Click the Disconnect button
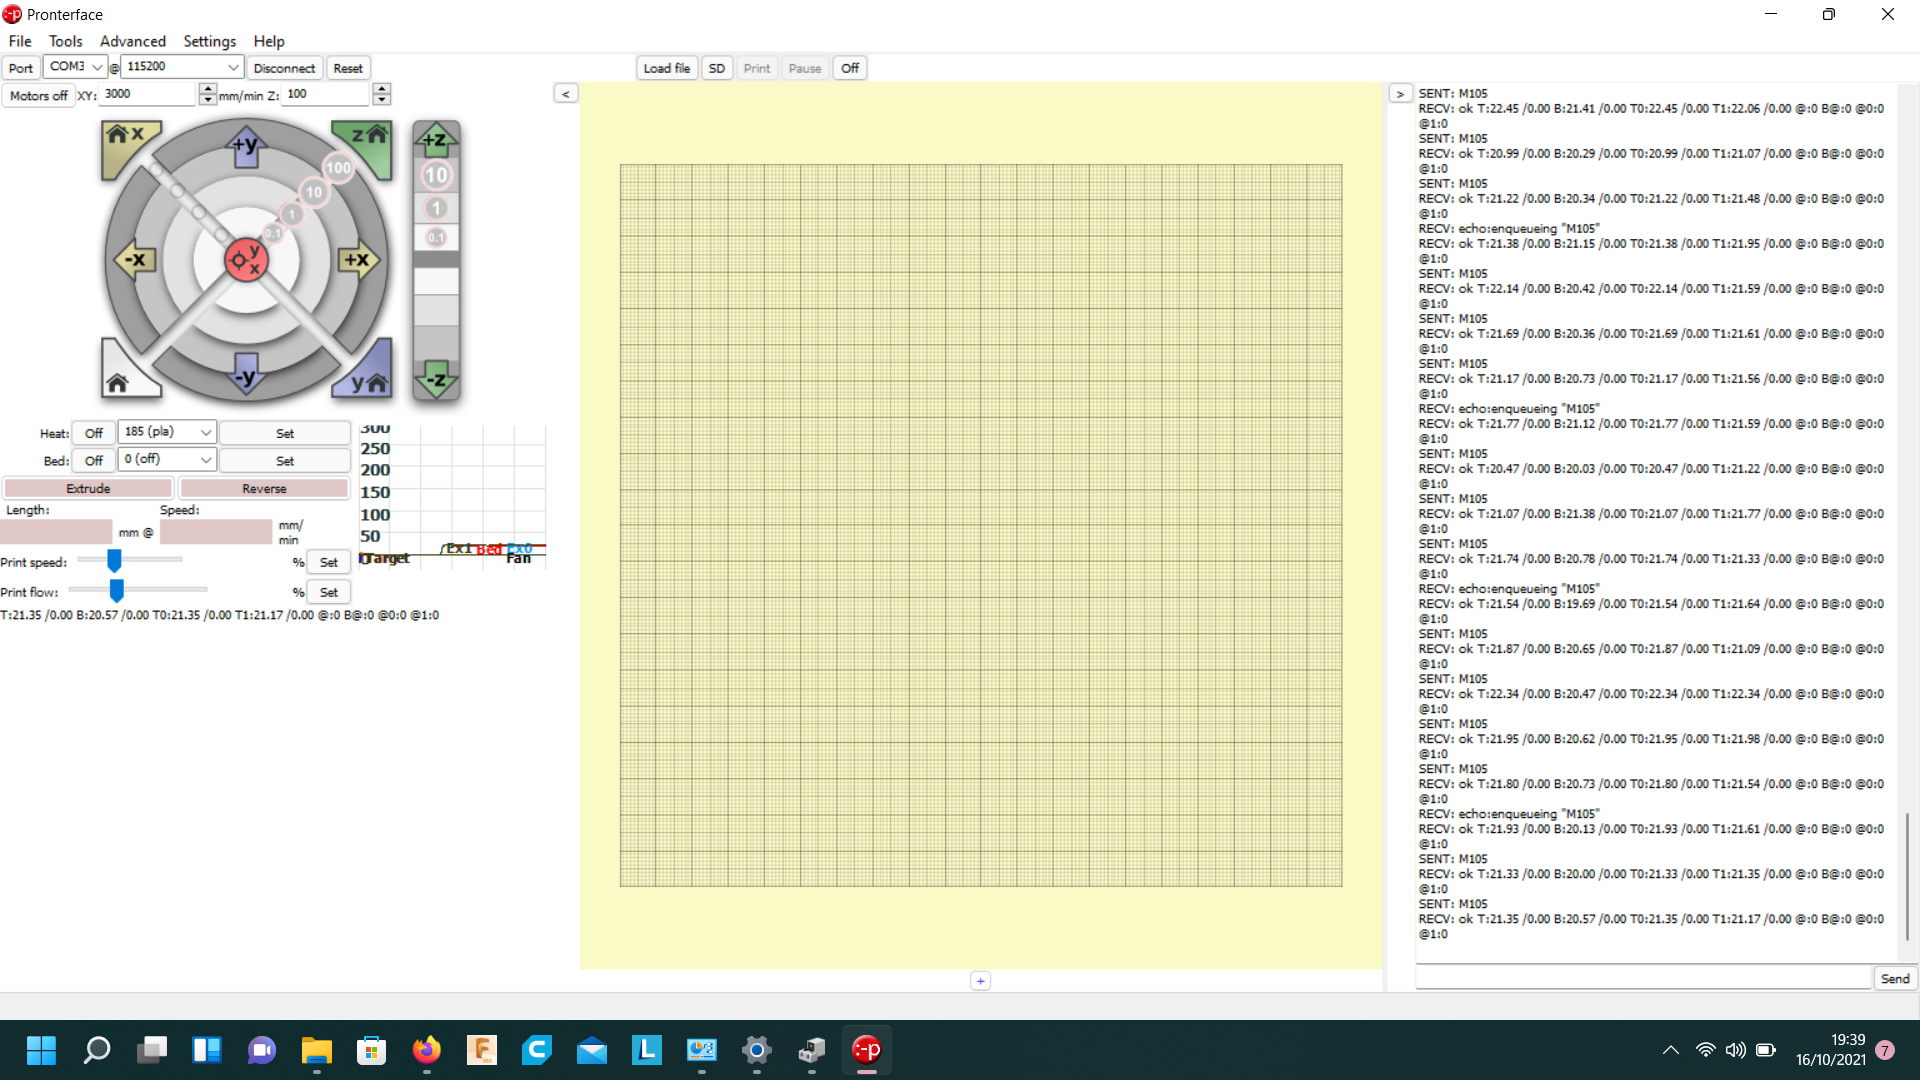Image resolution: width=1920 pixels, height=1080 pixels. coord(284,68)
